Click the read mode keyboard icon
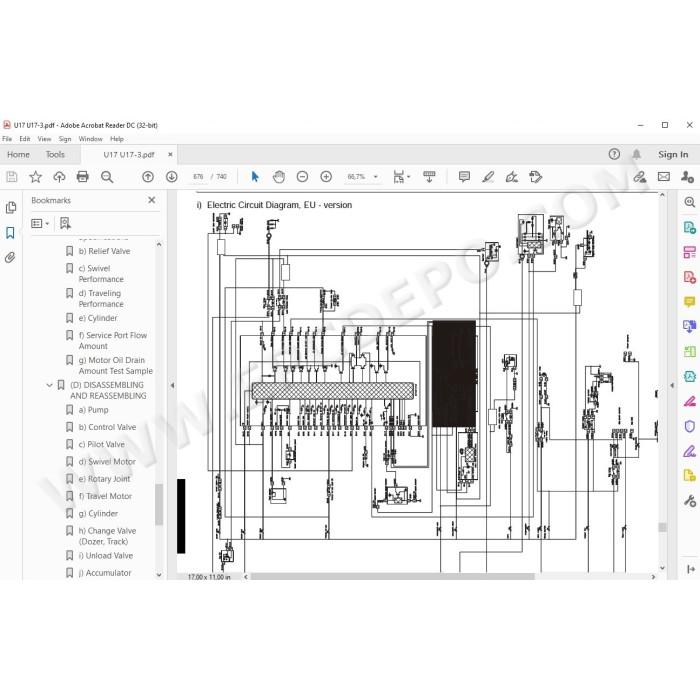The image size is (700, 700). pos(429,177)
